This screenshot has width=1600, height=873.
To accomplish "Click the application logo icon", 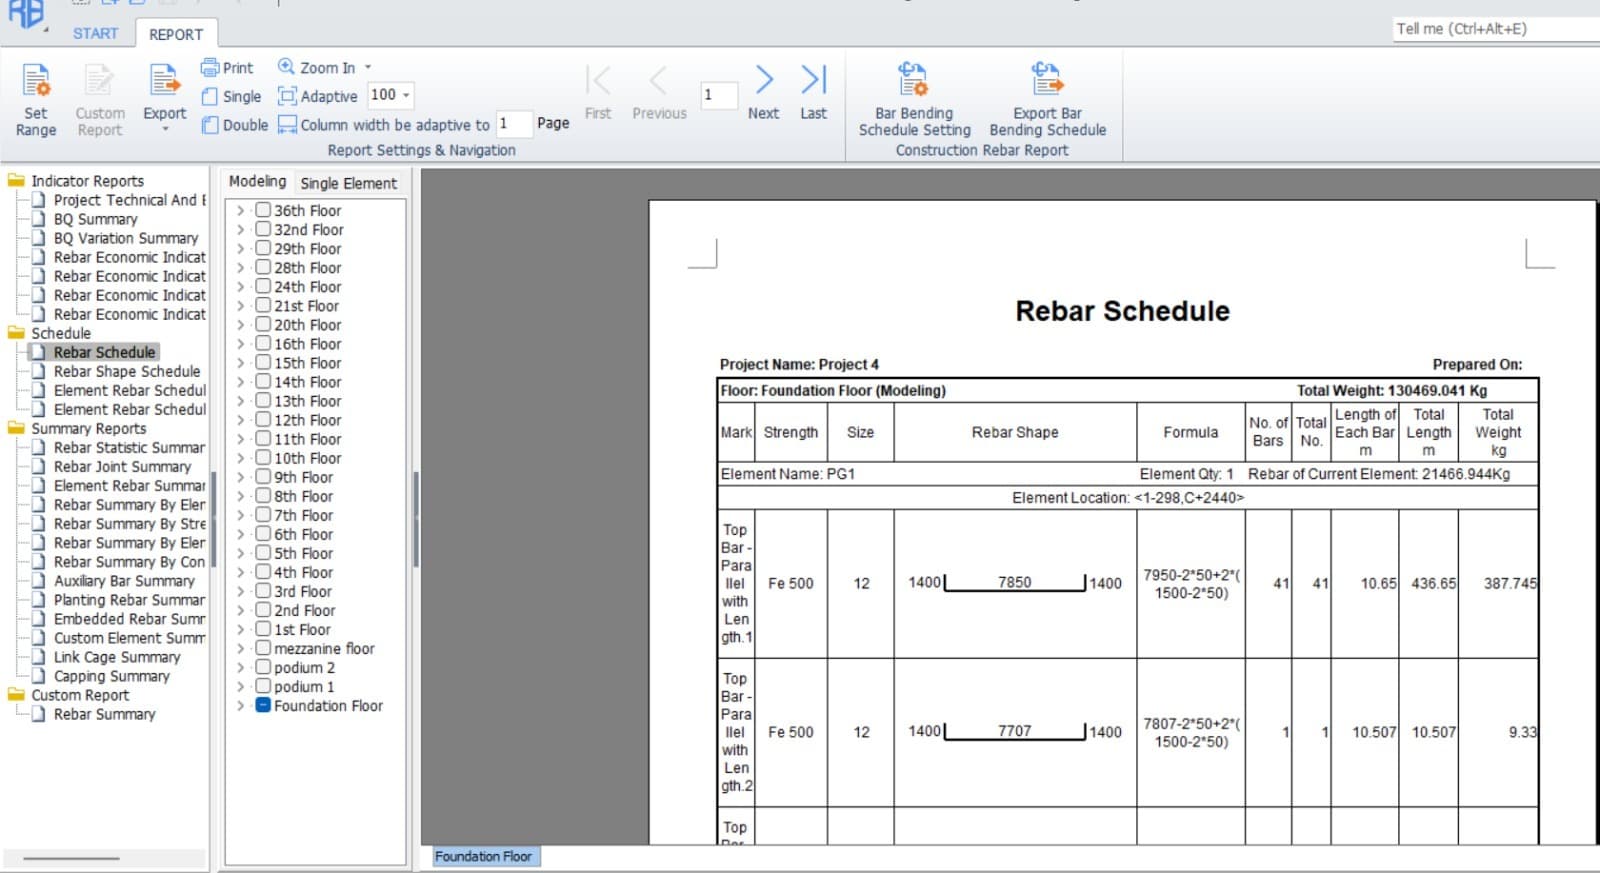I will [26, 14].
